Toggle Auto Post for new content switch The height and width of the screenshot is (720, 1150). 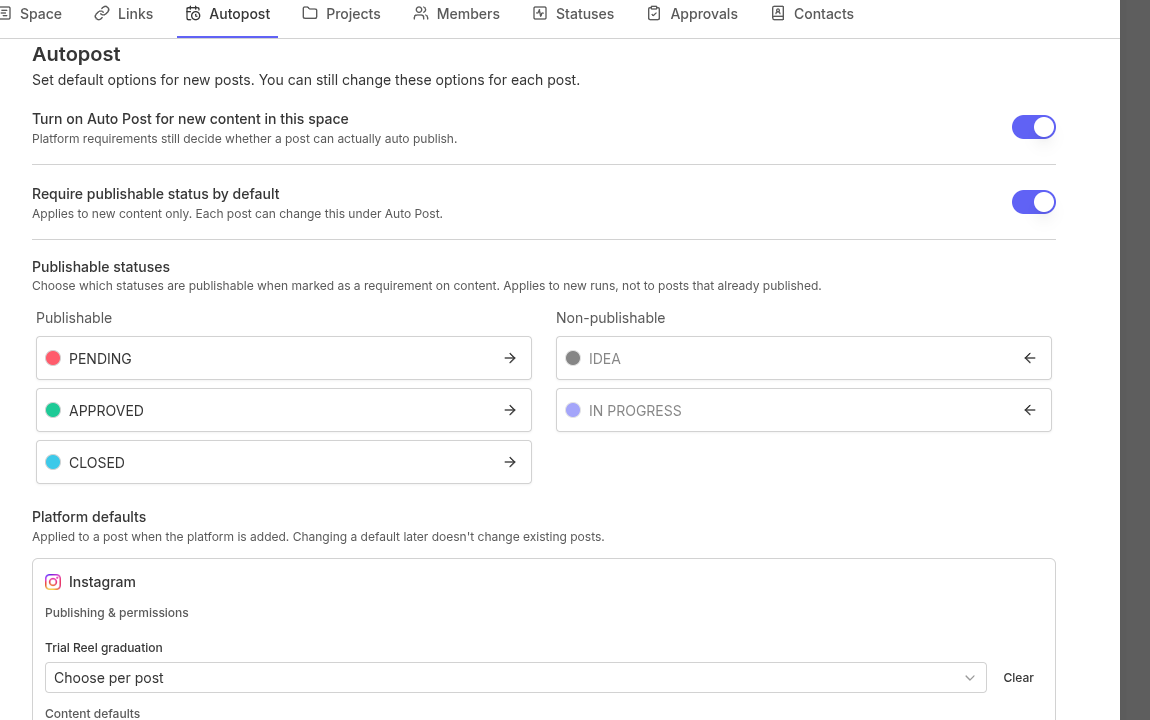click(x=1033, y=127)
